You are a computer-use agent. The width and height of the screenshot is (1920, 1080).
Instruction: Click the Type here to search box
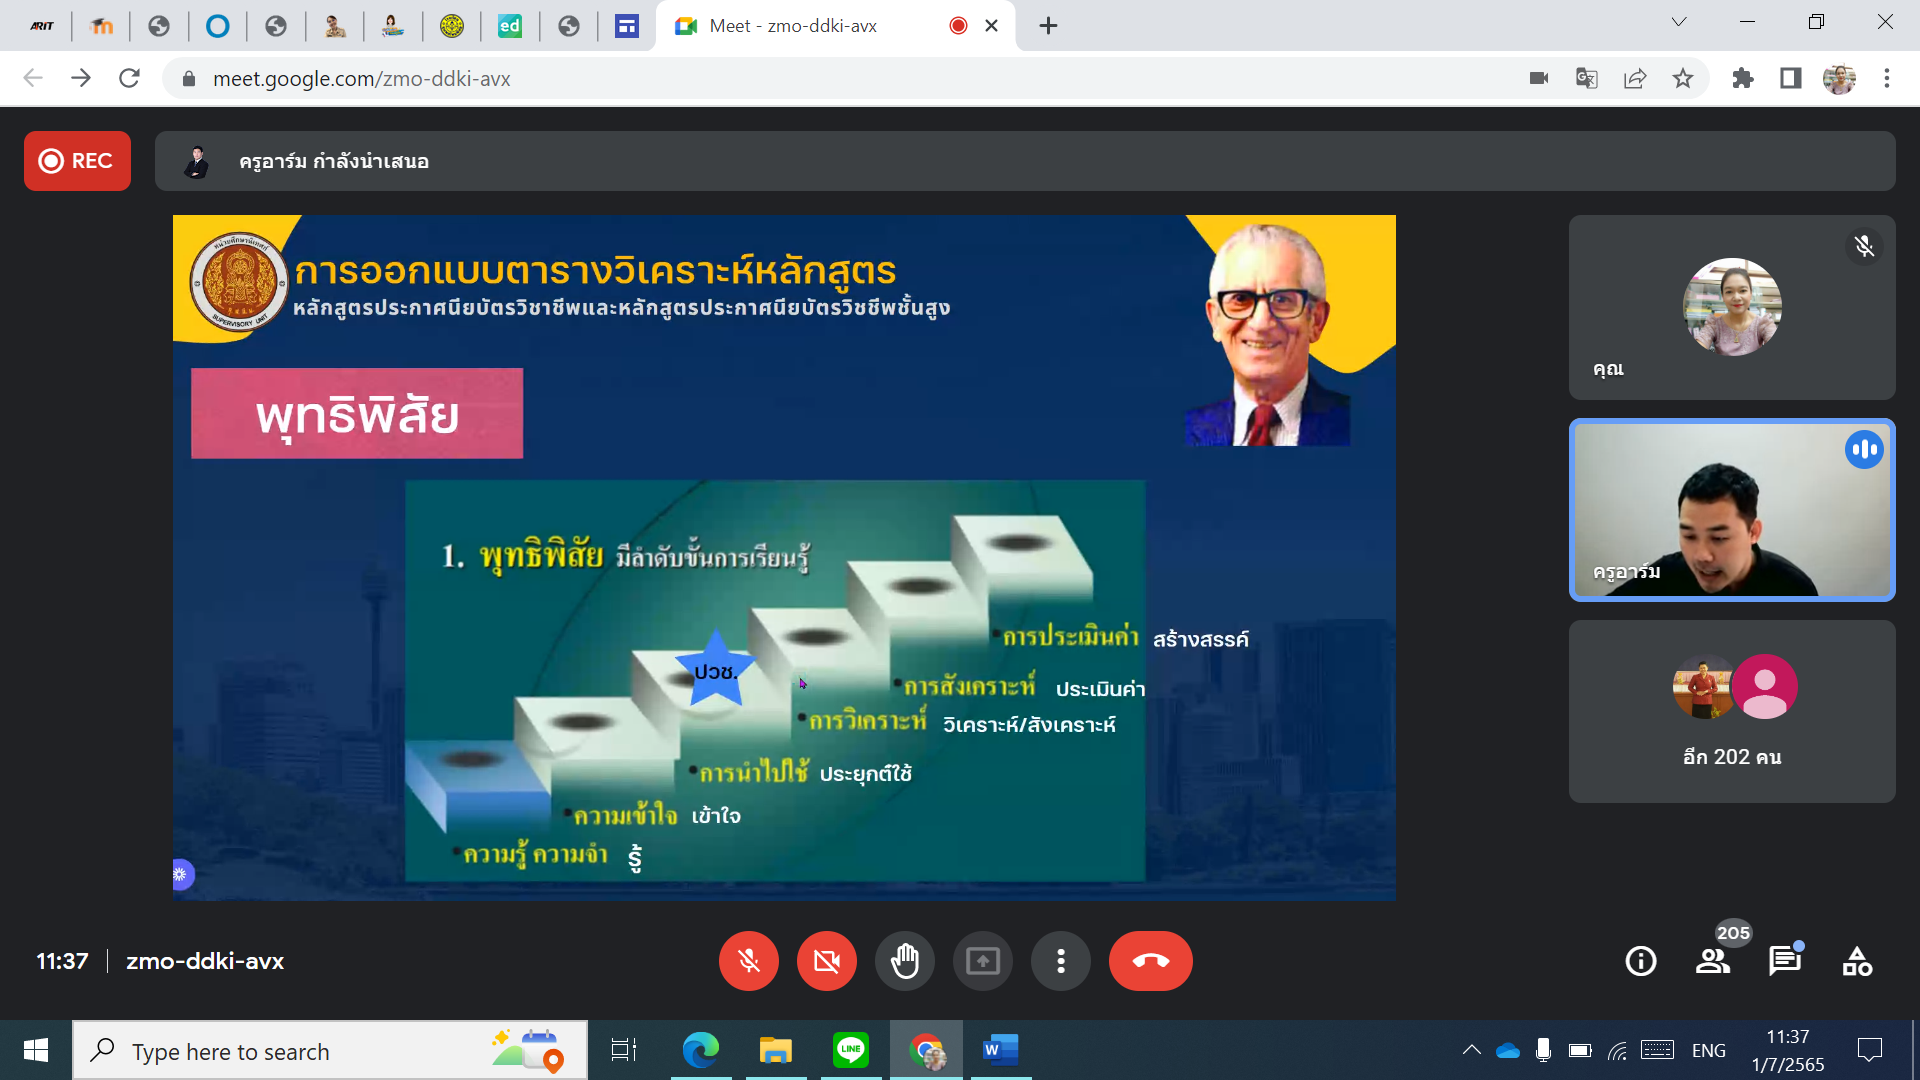(330, 1051)
